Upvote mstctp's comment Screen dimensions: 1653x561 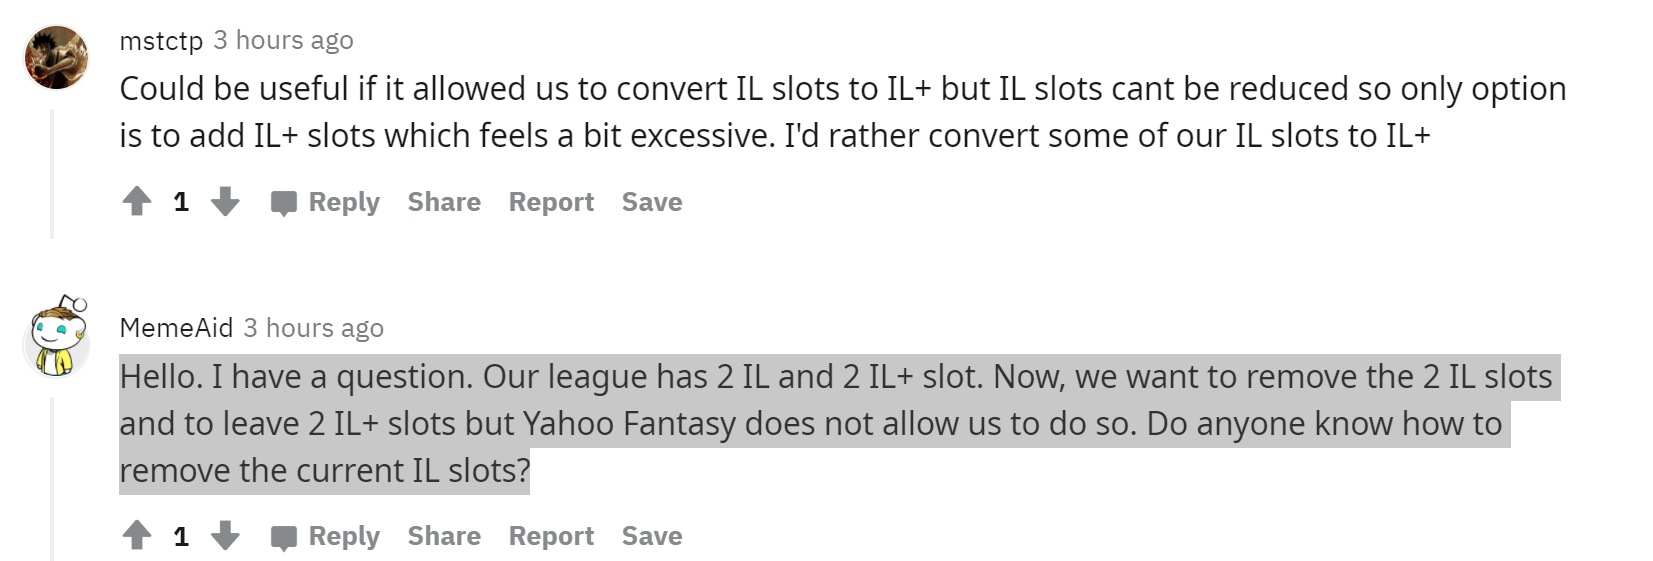click(137, 202)
